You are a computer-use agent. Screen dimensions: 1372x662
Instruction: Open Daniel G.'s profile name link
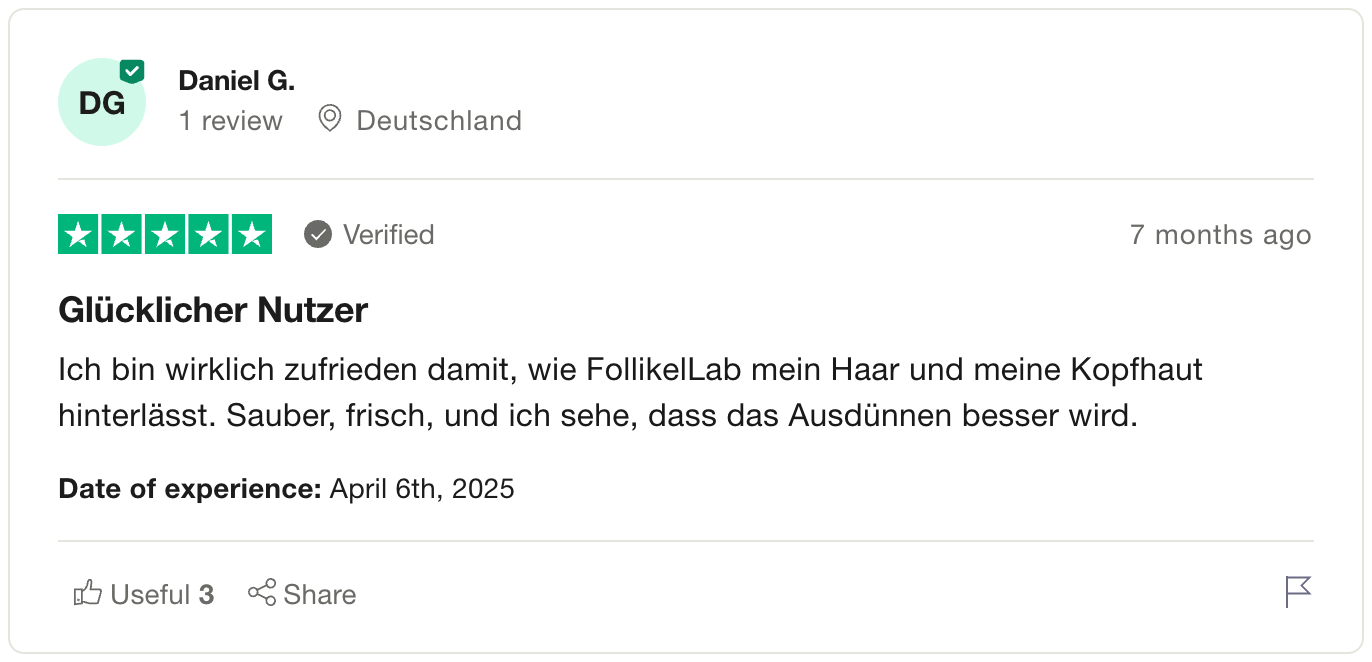tap(236, 80)
